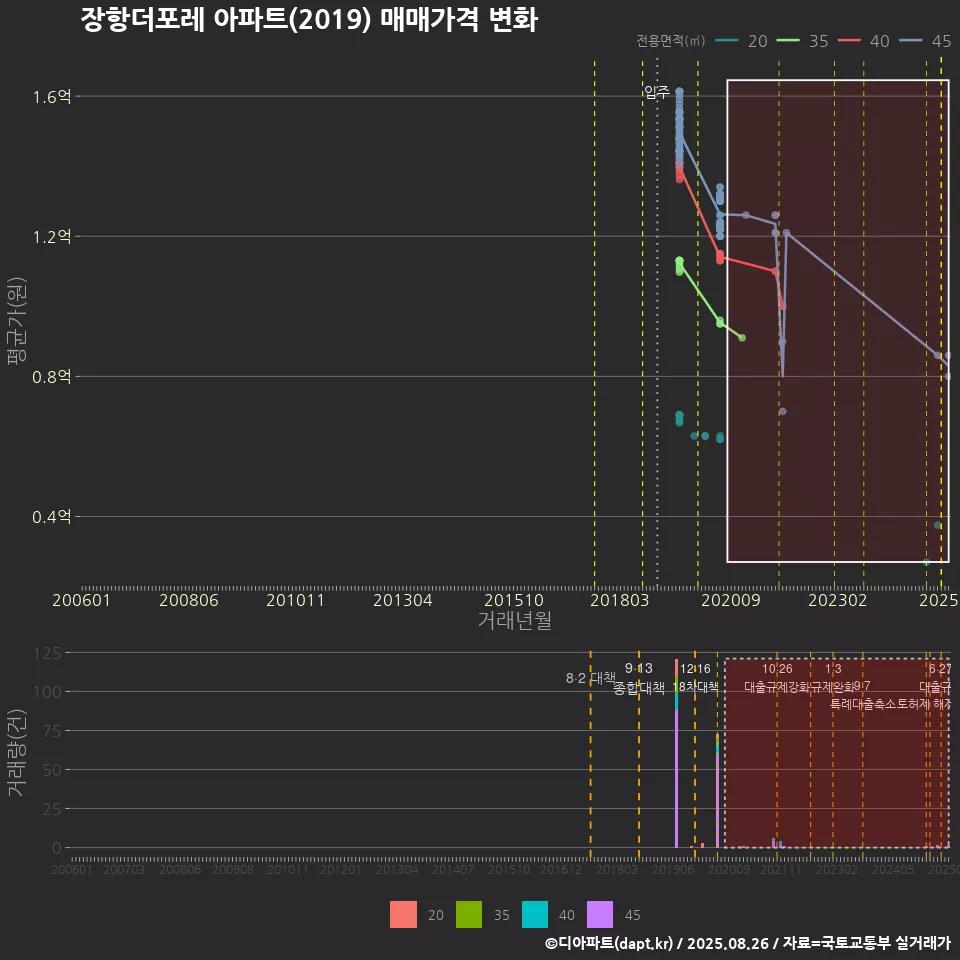Click the 거래량(건) axis title

(x=17, y=752)
